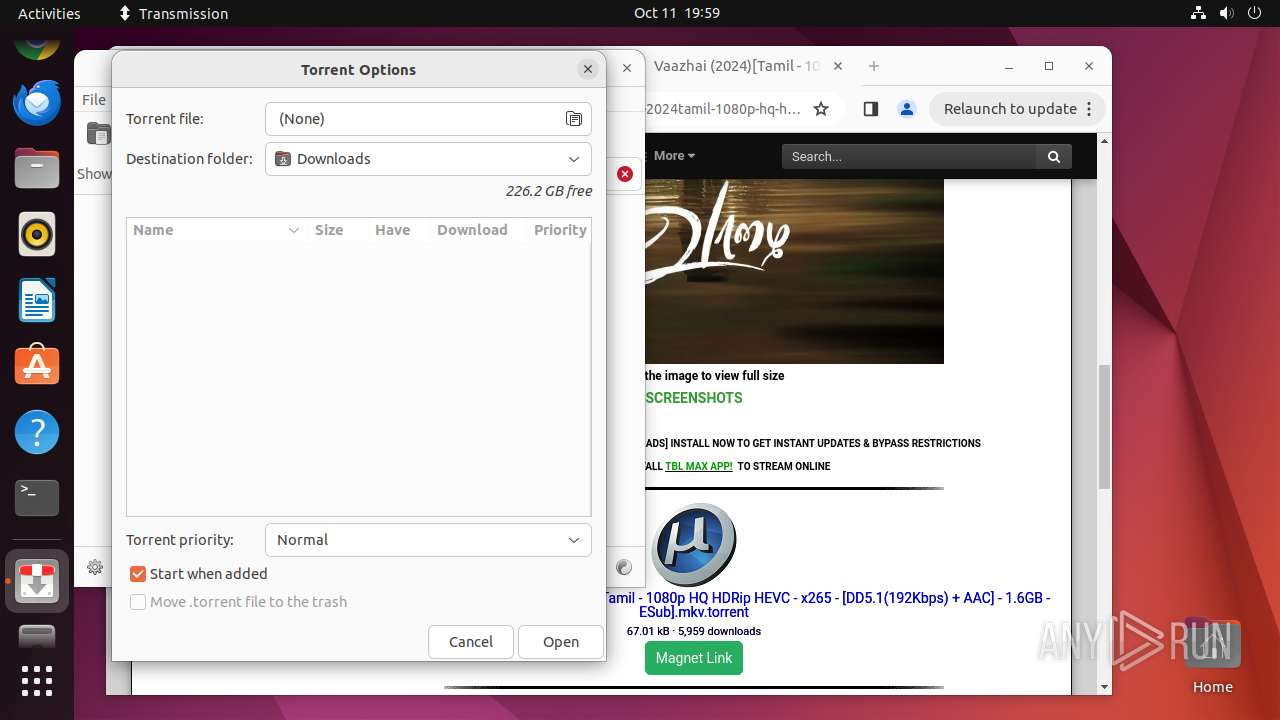
Task: Open the Home folder on desktop
Action: pos(1212,655)
